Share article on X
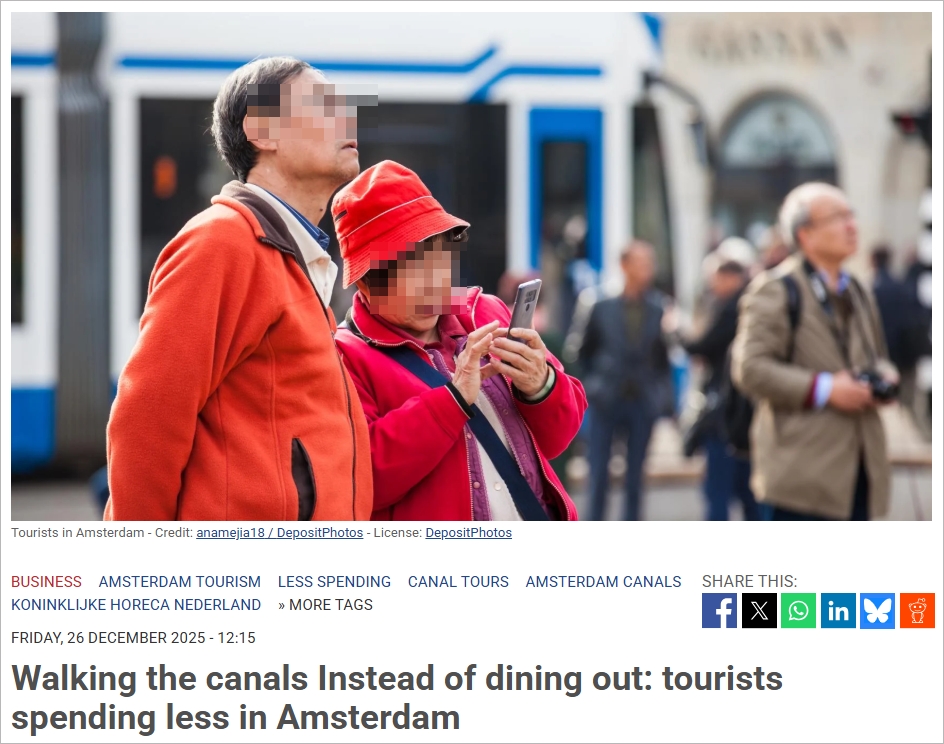The image size is (944, 744). pos(759,610)
